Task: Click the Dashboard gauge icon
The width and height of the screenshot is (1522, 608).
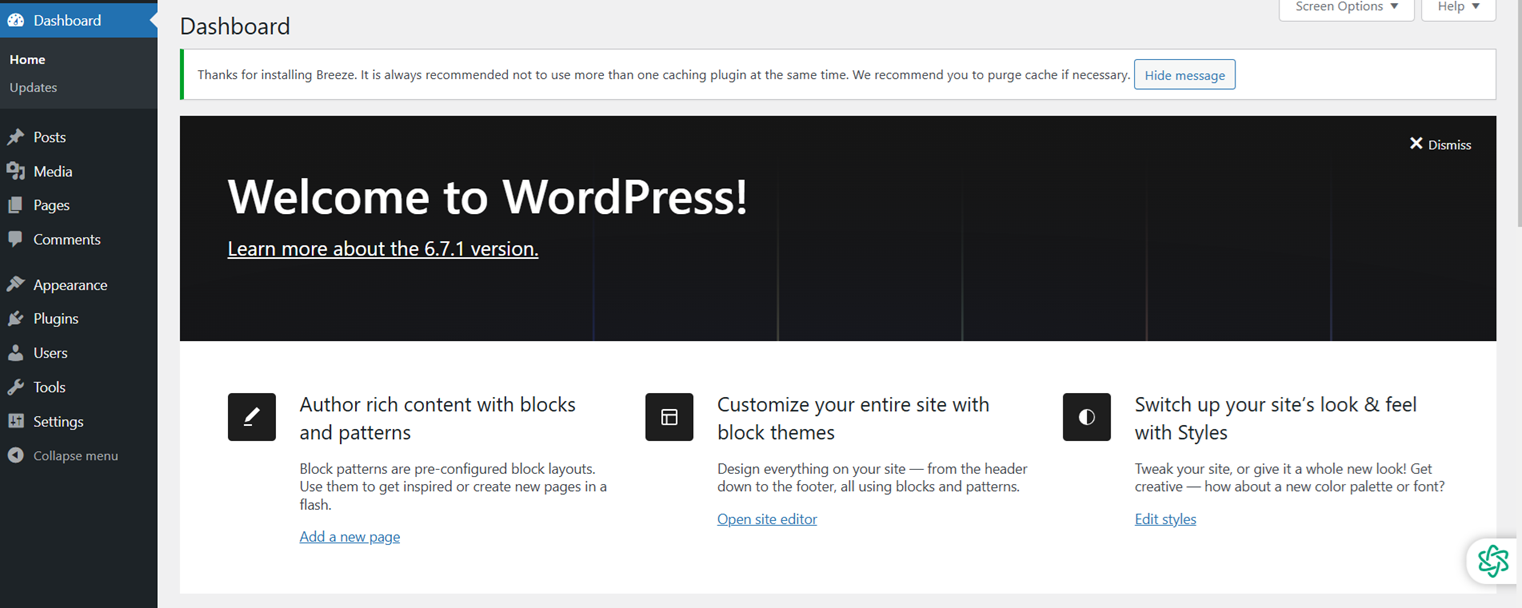Action: point(16,20)
